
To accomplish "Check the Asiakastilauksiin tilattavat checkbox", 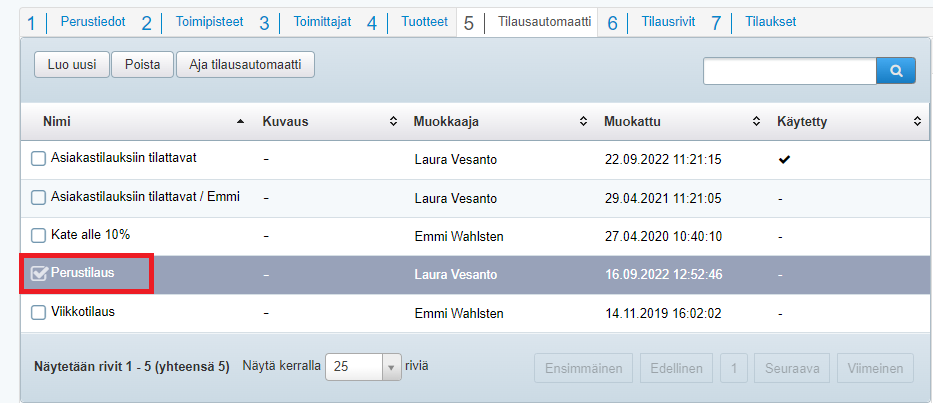I will pos(38,158).
